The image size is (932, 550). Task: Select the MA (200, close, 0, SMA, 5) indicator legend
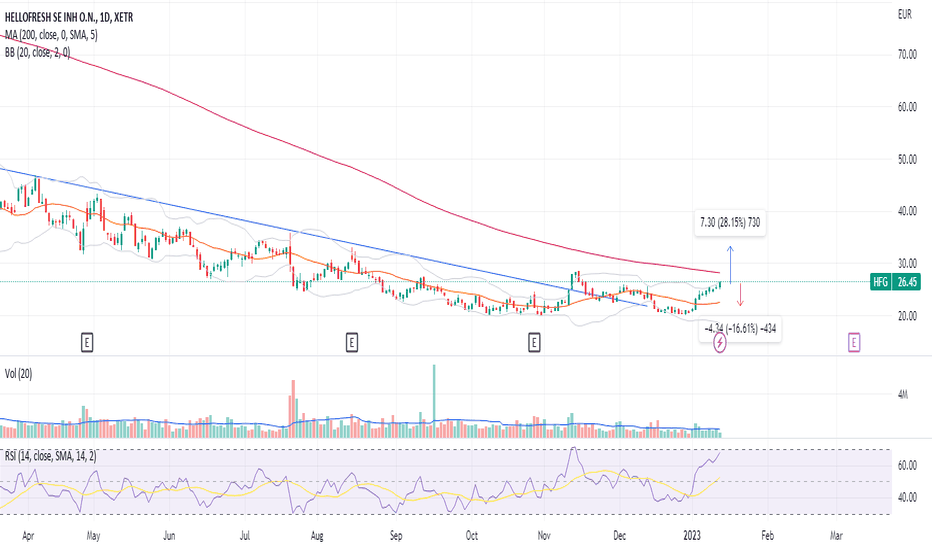click(x=51, y=35)
